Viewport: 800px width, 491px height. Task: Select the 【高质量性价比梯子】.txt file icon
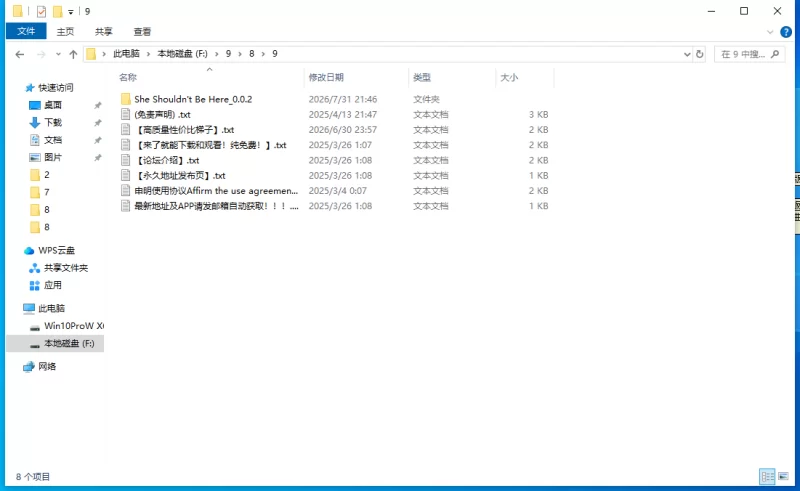pyautogui.click(x=126, y=130)
